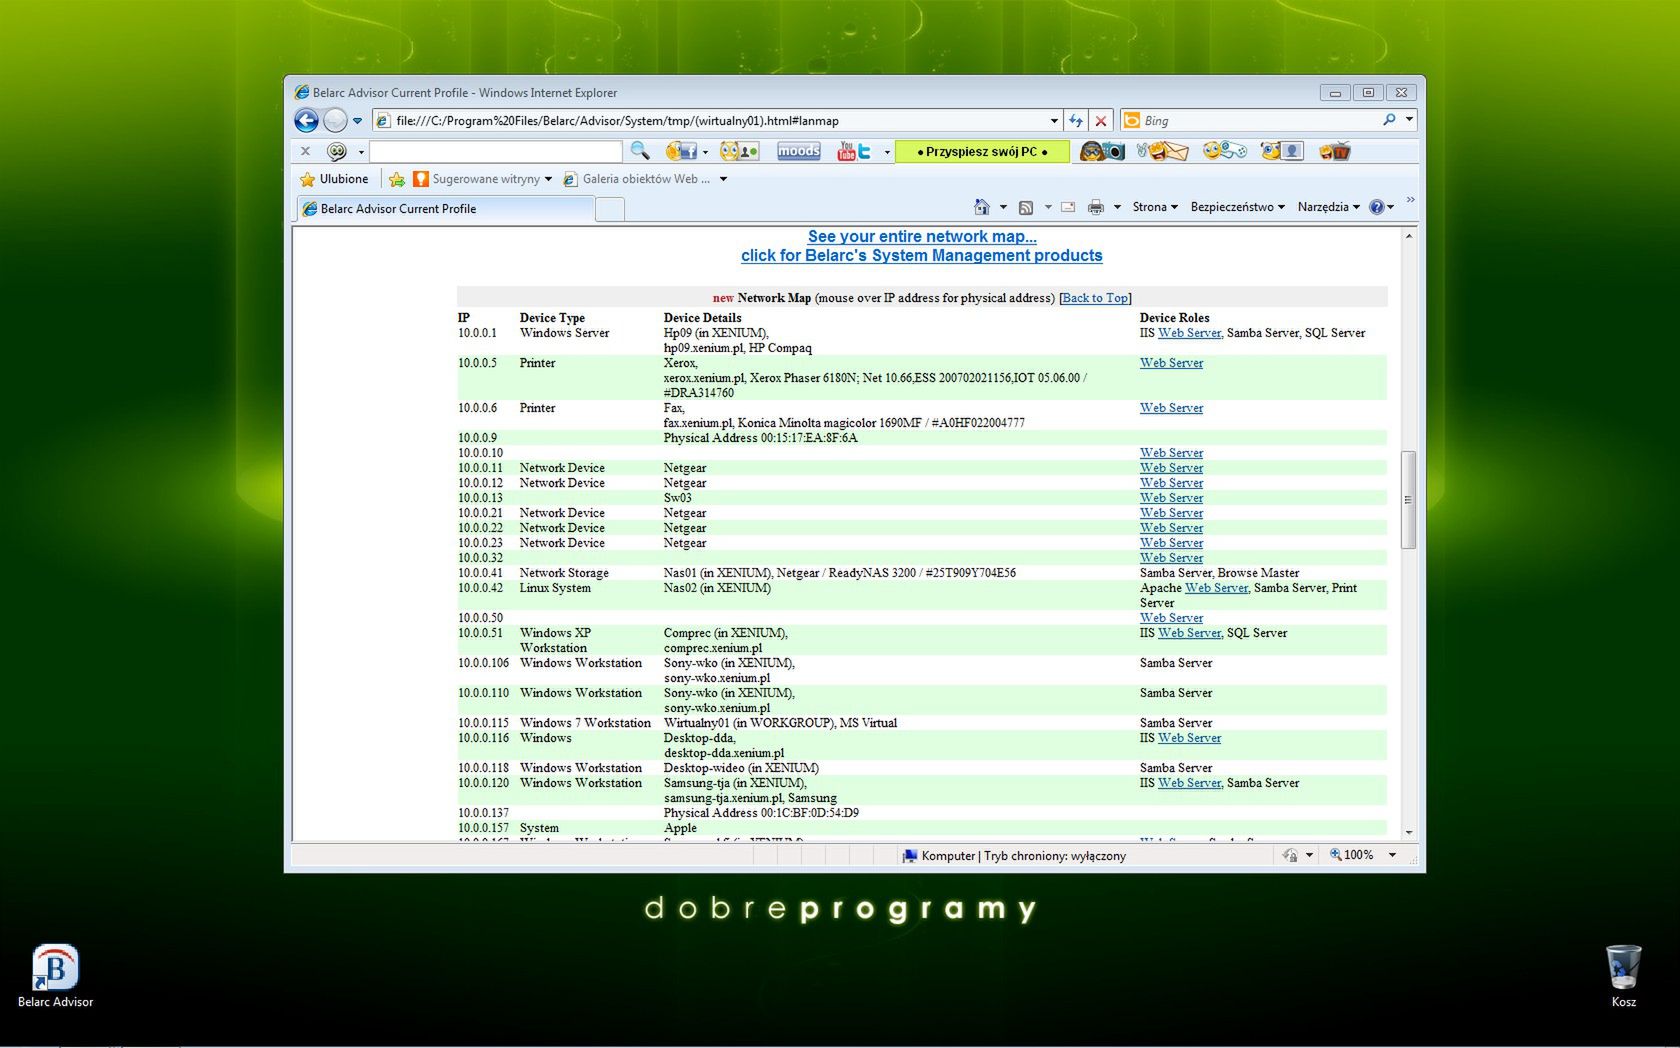Open the Facebook smiley toolbar icon
Viewport: 1680px width, 1048px height.
pos(681,151)
